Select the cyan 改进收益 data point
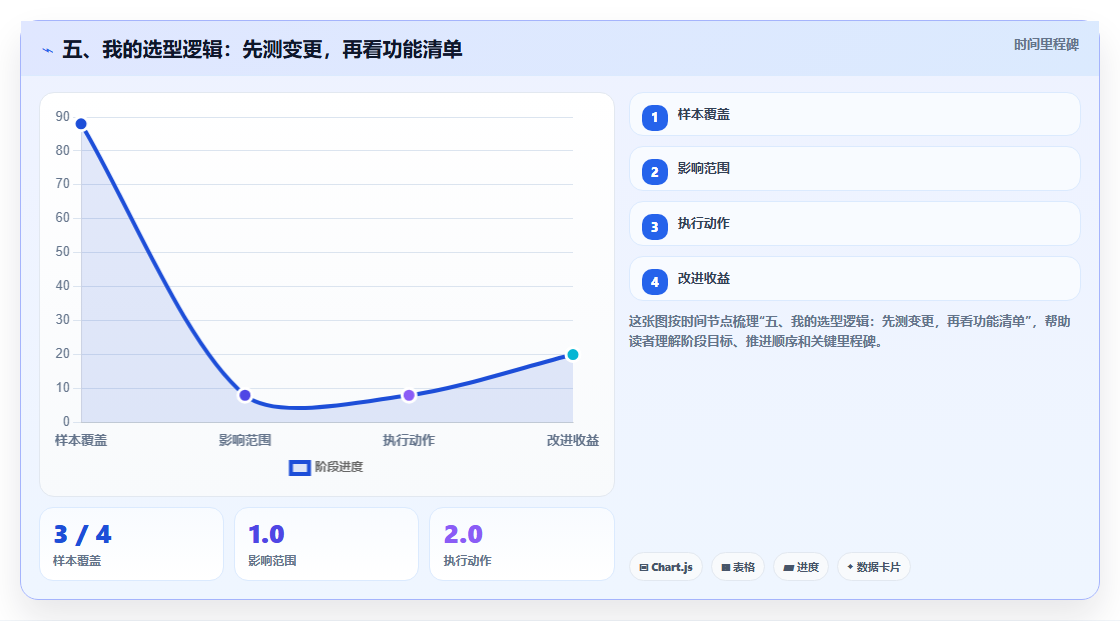This screenshot has height=621, width=1120. coord(572,354)
